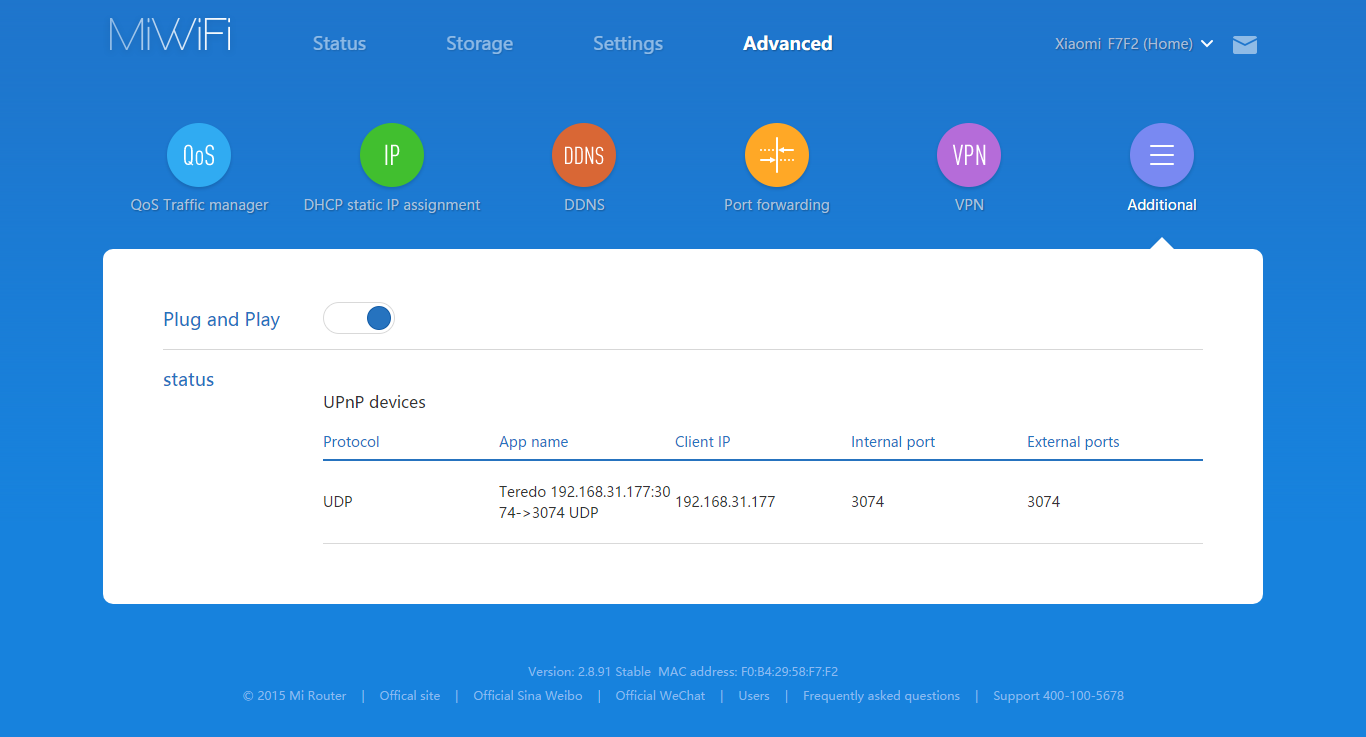This screenshot has height=737, width=1366.
Task: Switch to the Status tab
Action: (x=339, y=44)
